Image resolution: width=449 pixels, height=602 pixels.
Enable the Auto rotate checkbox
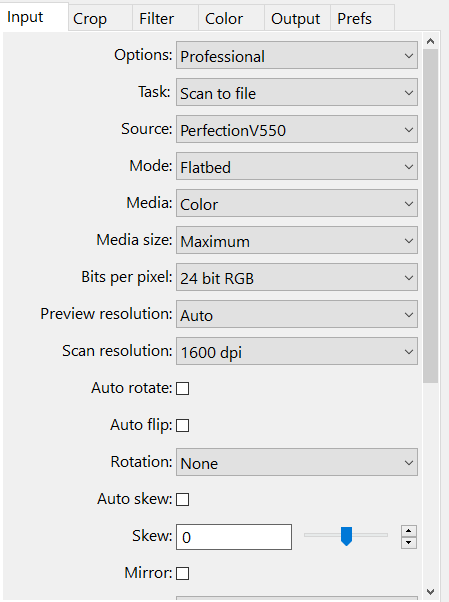[x=182, y=388]
